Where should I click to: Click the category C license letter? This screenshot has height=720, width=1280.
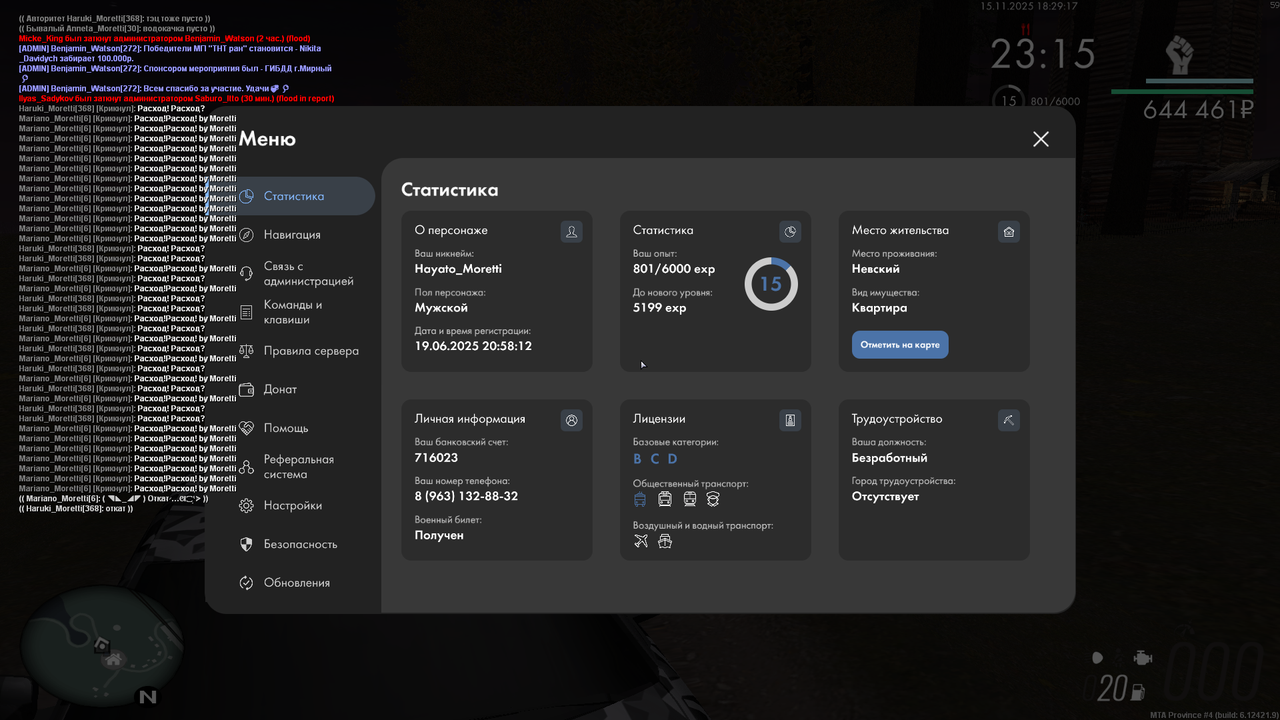coord(655,459)
